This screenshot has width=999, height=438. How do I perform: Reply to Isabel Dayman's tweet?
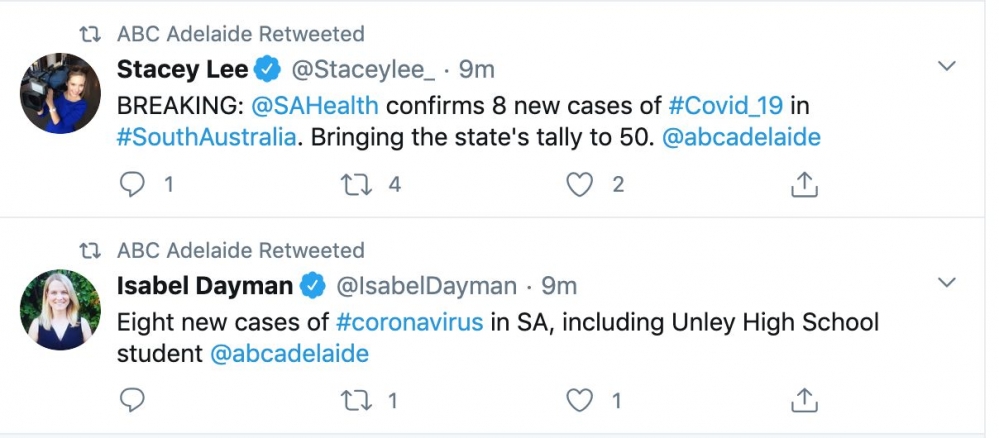click(x=132, y=401)
